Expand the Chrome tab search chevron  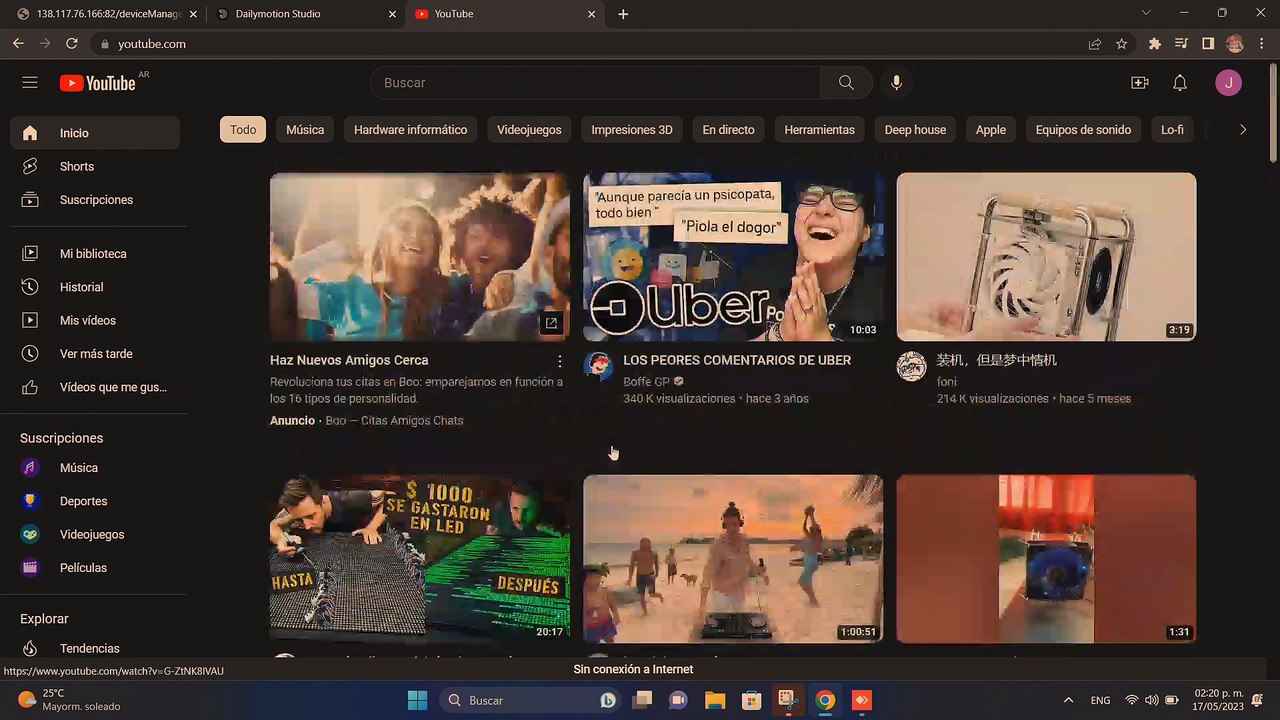click(1146, 13)
